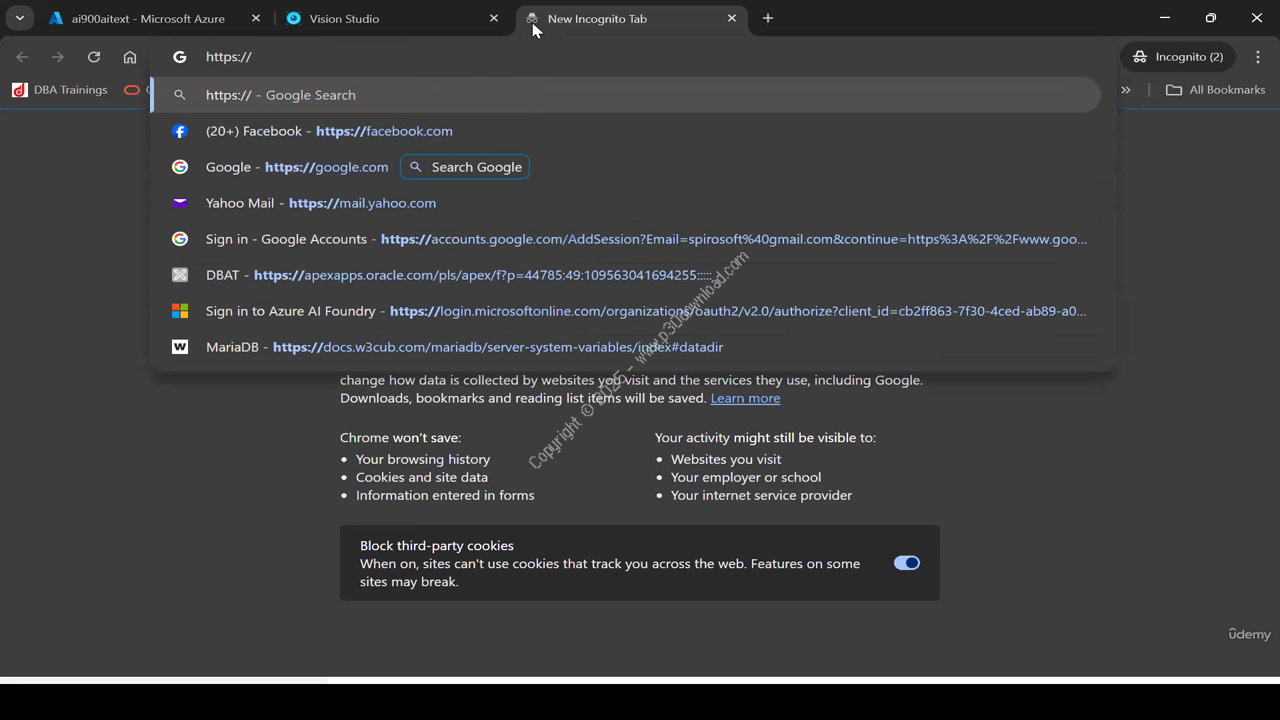Open All Bookmarks folder
Image resolution: width=1280 pixels, height=720 pixels.
[x=1216, y=90]
